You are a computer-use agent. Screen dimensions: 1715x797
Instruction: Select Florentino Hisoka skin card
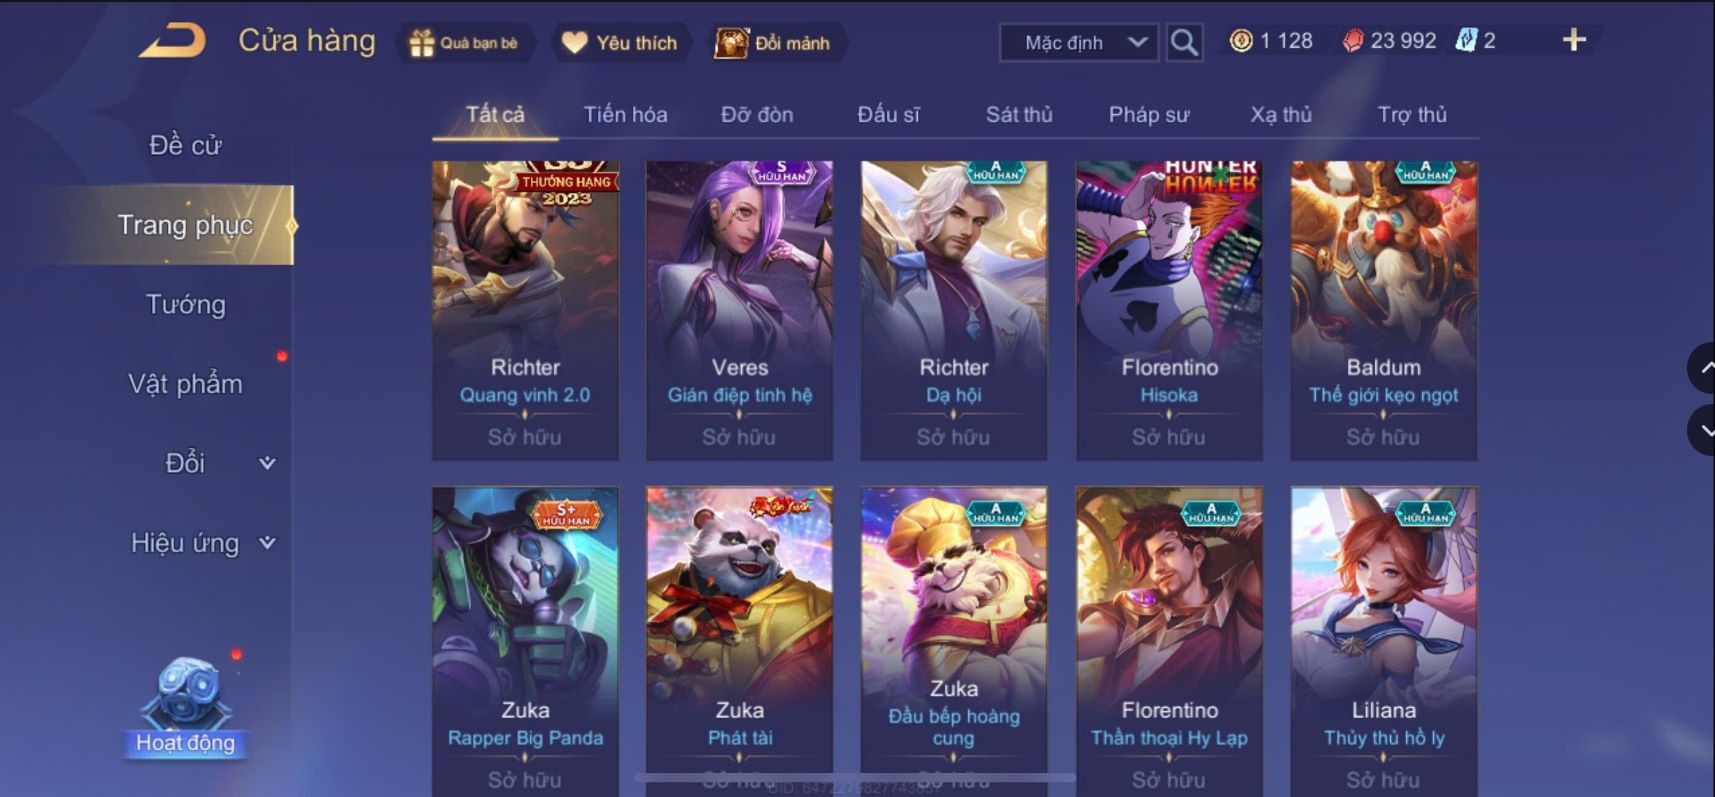(1169, 310)
